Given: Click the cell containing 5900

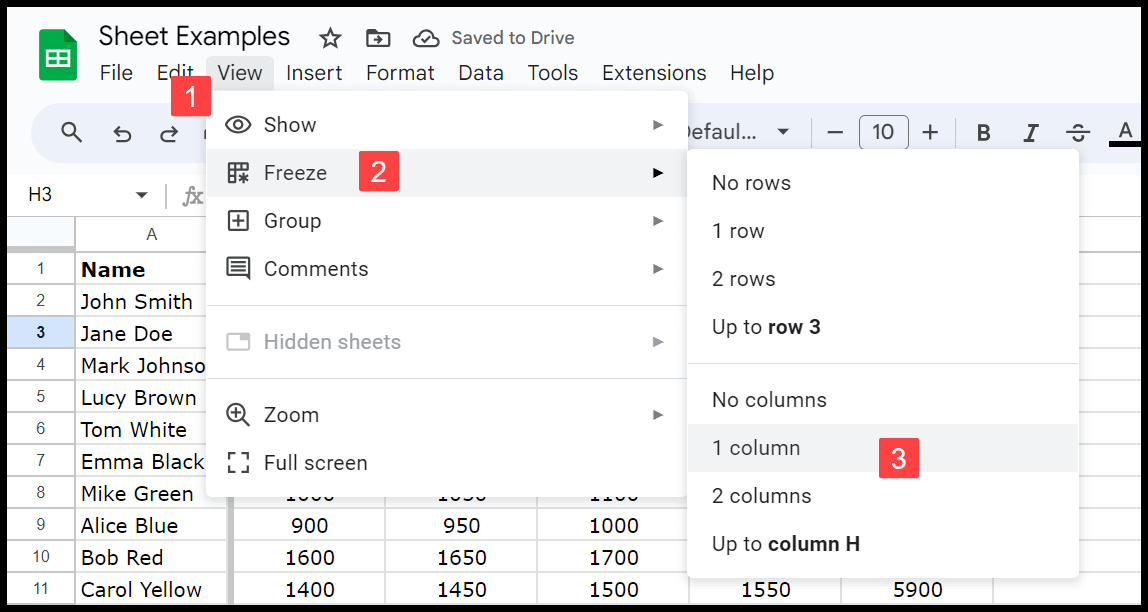Looking at the screenshot, I should click(x=917, y=590).
